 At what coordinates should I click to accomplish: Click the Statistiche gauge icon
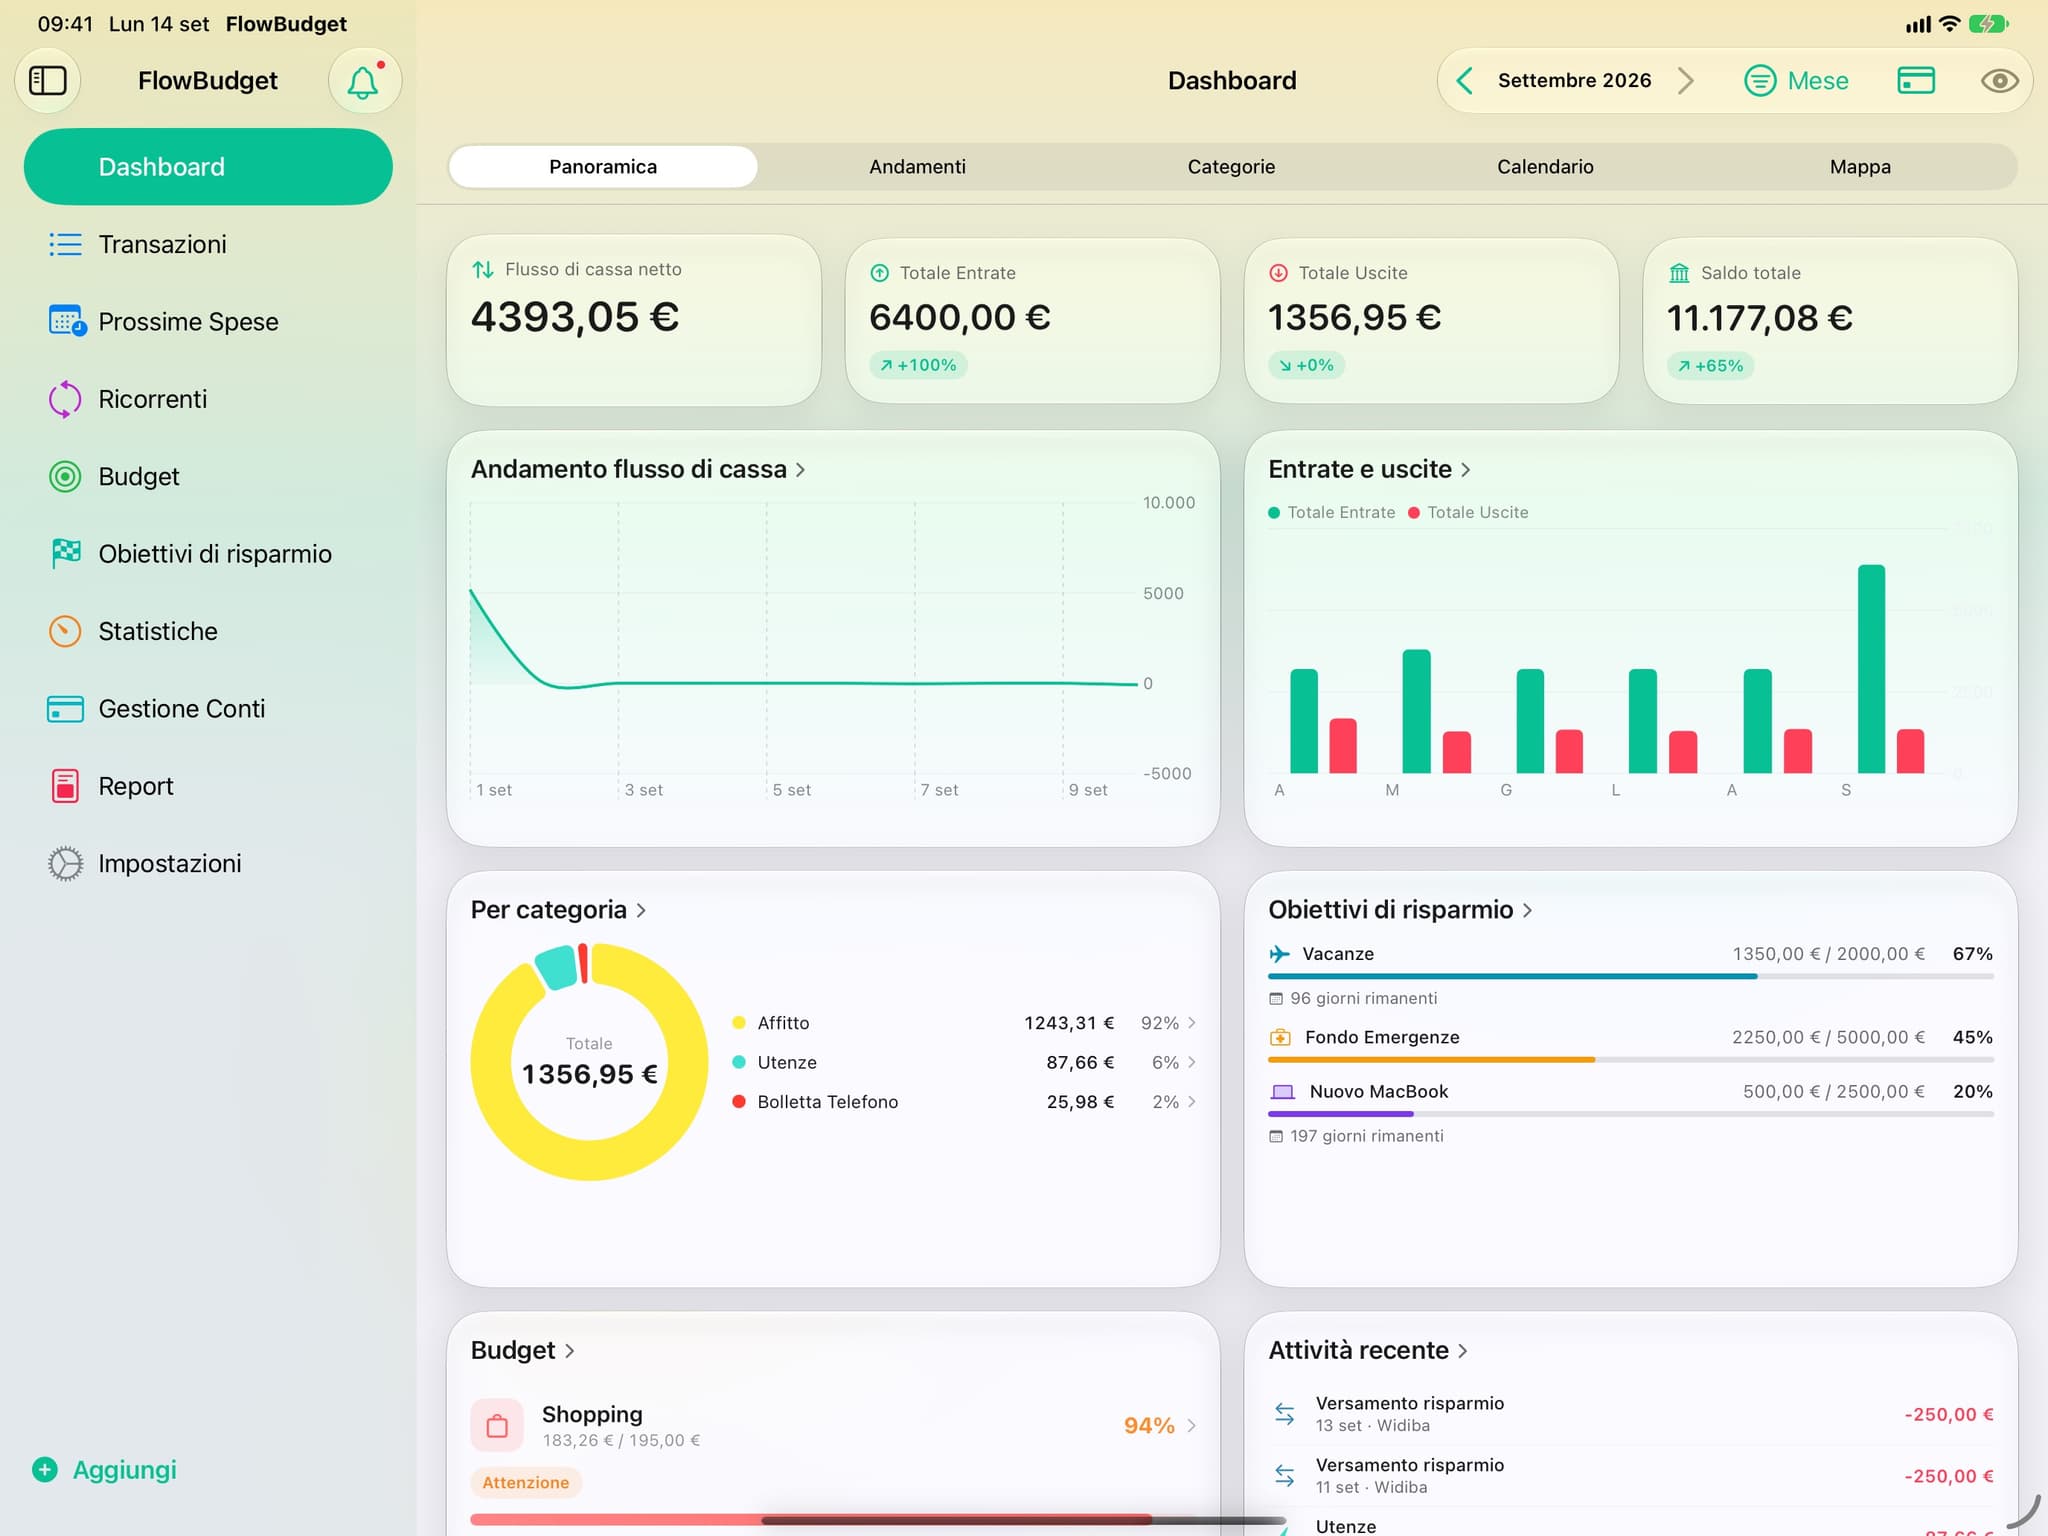pyautogui.click(x=65, y=631)
